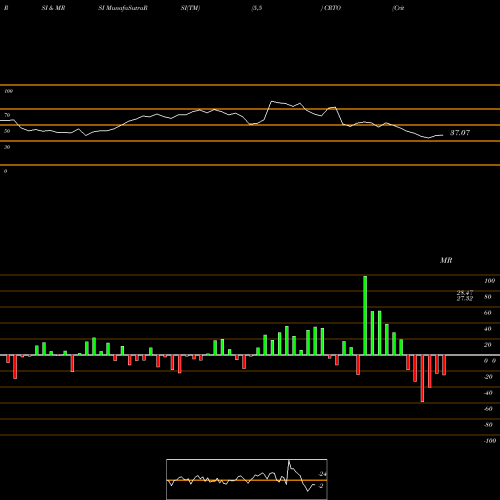Click the 'MR' panel title

[x=446, y=260]
